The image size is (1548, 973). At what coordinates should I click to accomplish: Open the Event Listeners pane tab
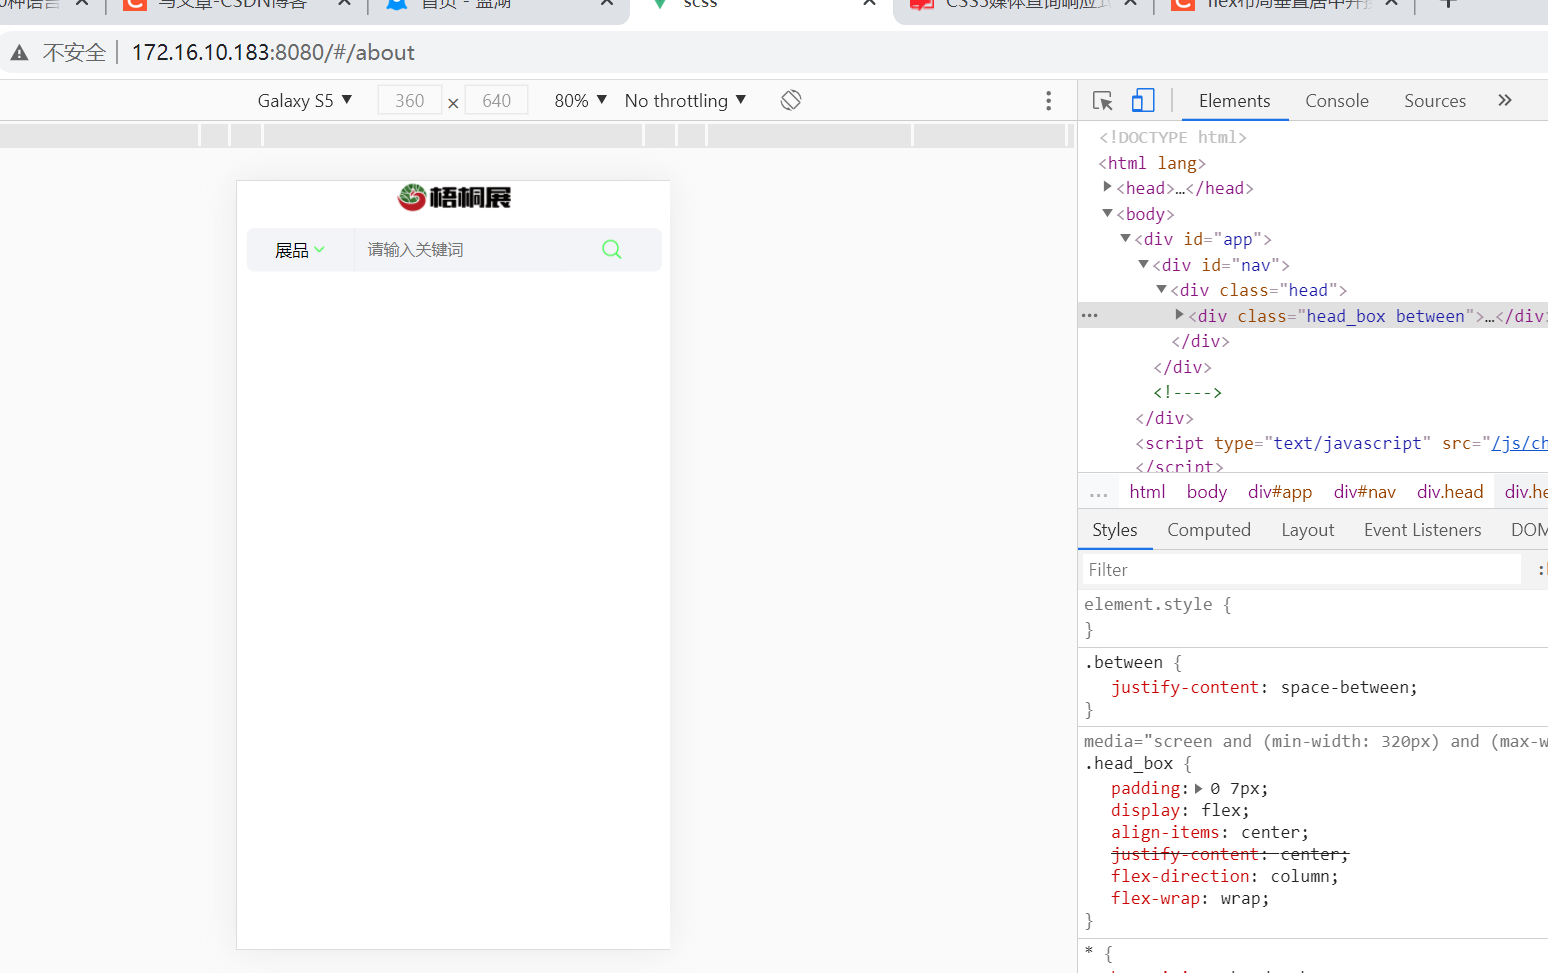(x=1422, y=530)
